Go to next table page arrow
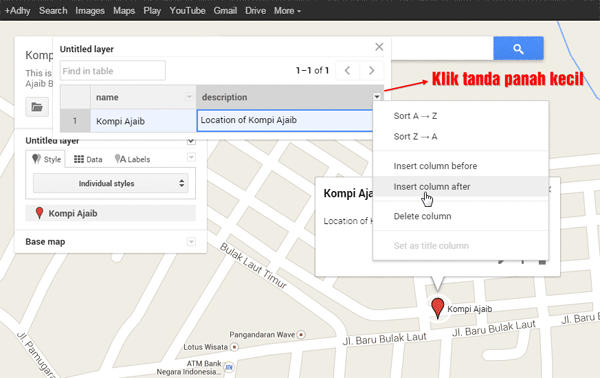Viewport: 600px width, 378px height. (x=371, y=70)
